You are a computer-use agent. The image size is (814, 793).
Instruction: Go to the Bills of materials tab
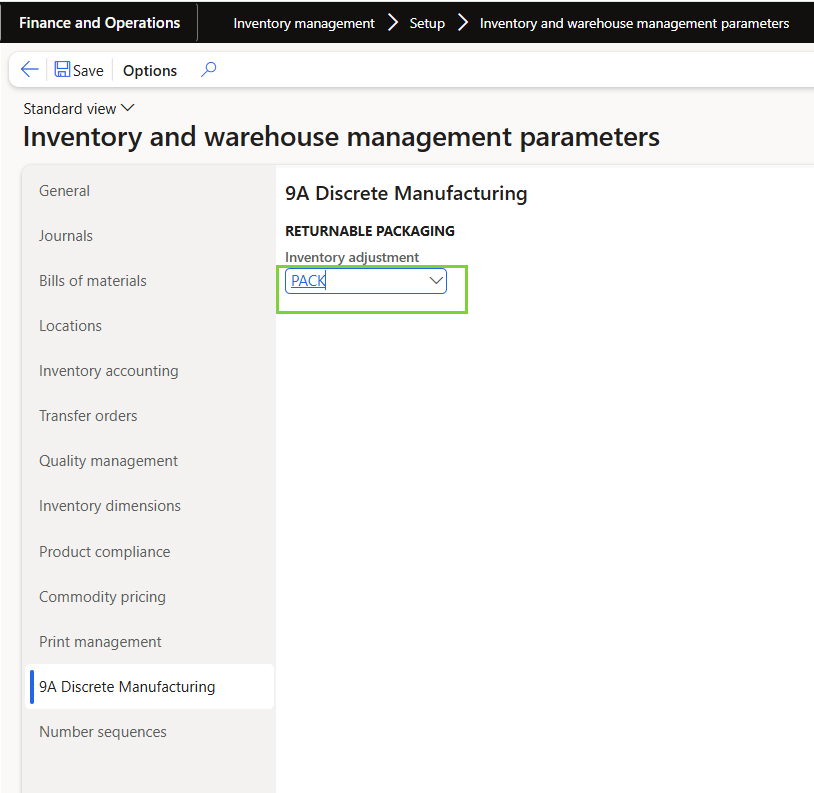click(x=93, y=281)
